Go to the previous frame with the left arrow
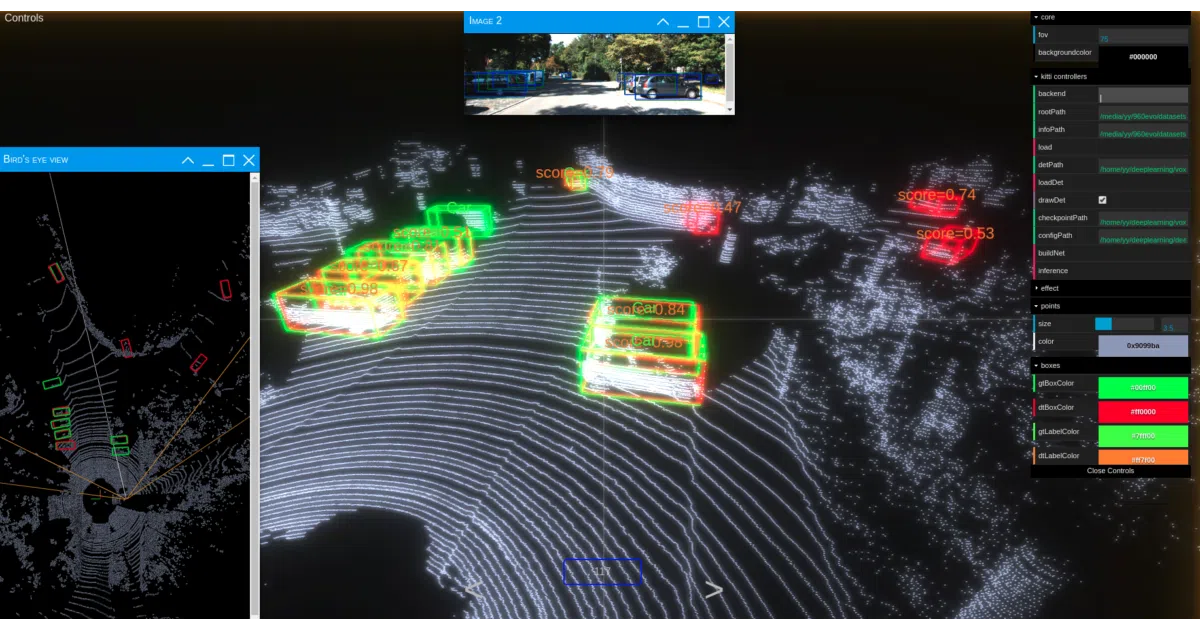Screen dimensions: 1200x630 473,590
